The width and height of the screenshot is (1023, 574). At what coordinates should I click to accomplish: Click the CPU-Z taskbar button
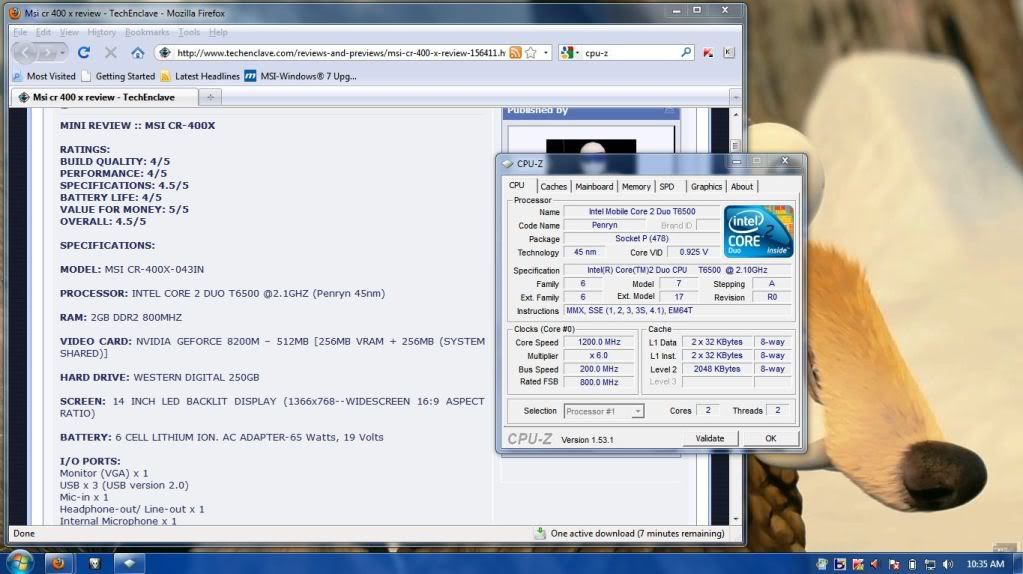click(x=129, y=563)
